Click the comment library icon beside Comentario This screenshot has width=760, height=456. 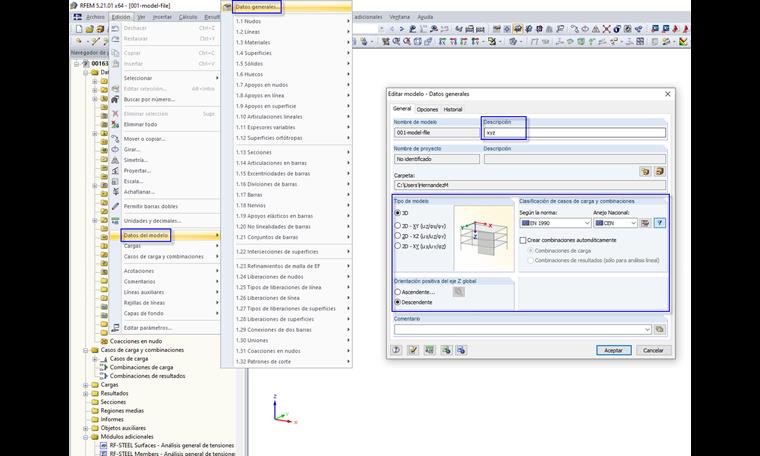tap(659, 330)
